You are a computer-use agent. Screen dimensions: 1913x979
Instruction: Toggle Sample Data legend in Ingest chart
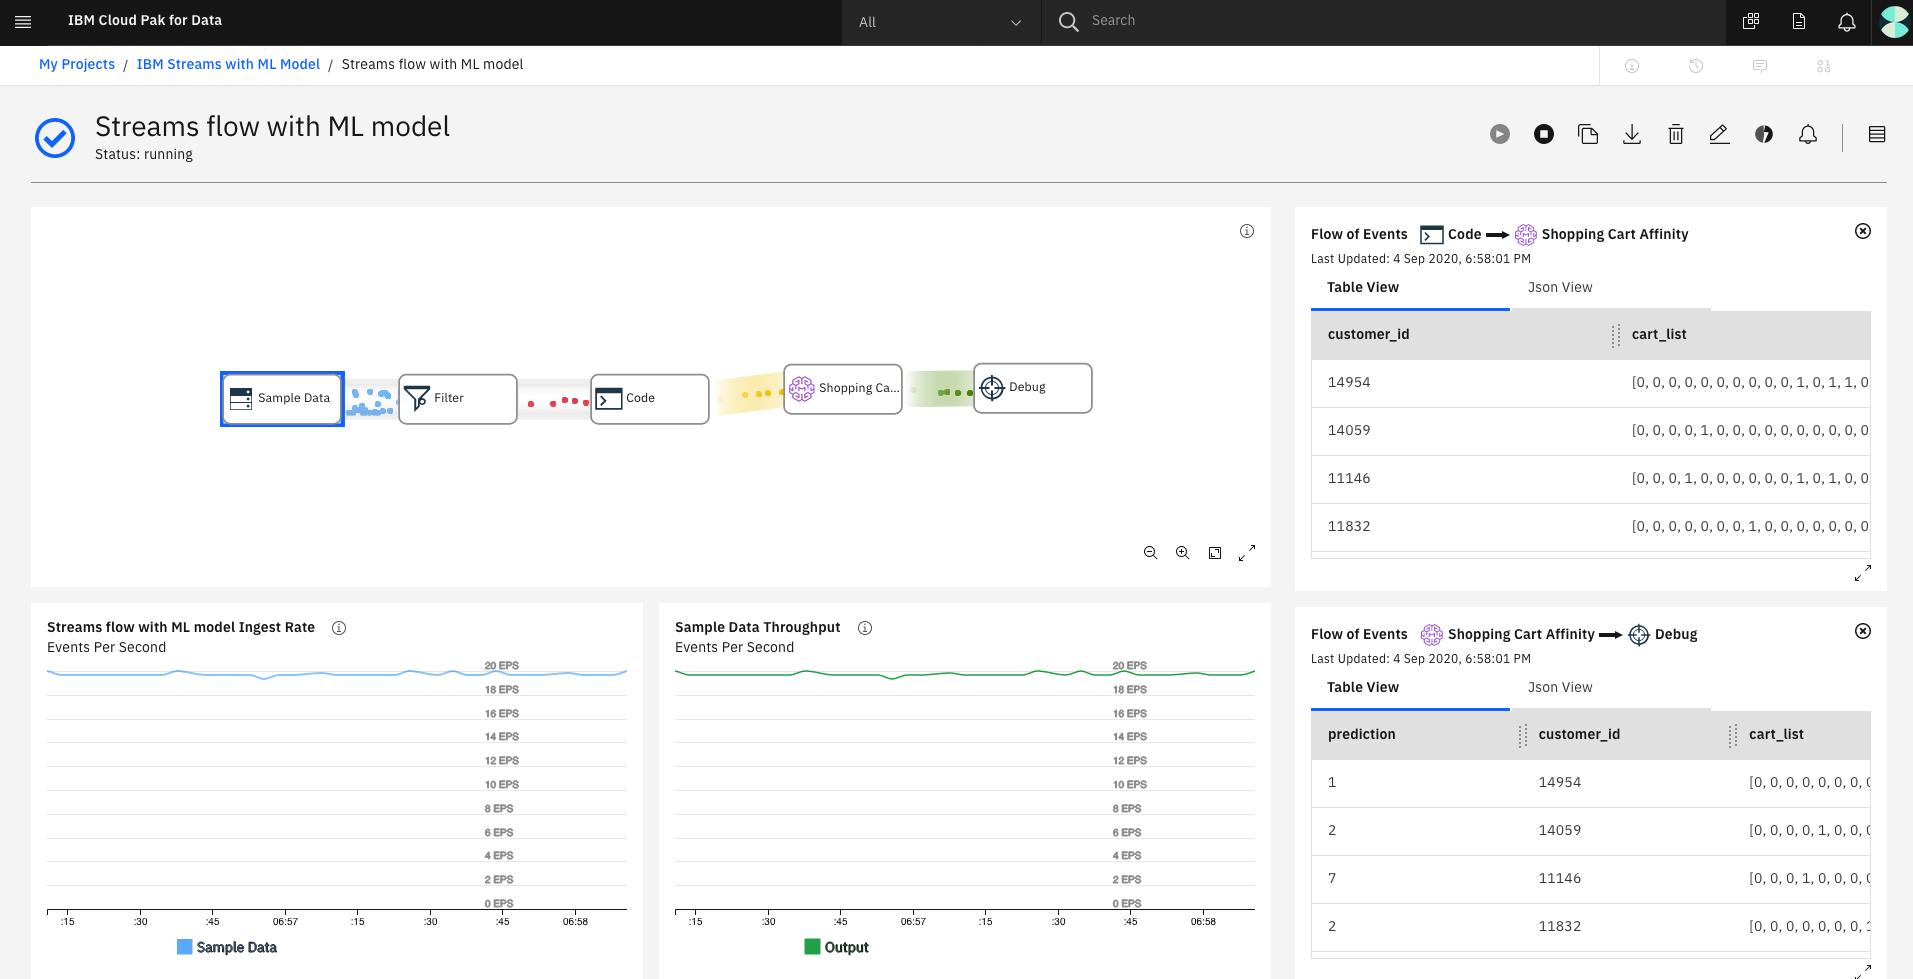pos(227,947)
